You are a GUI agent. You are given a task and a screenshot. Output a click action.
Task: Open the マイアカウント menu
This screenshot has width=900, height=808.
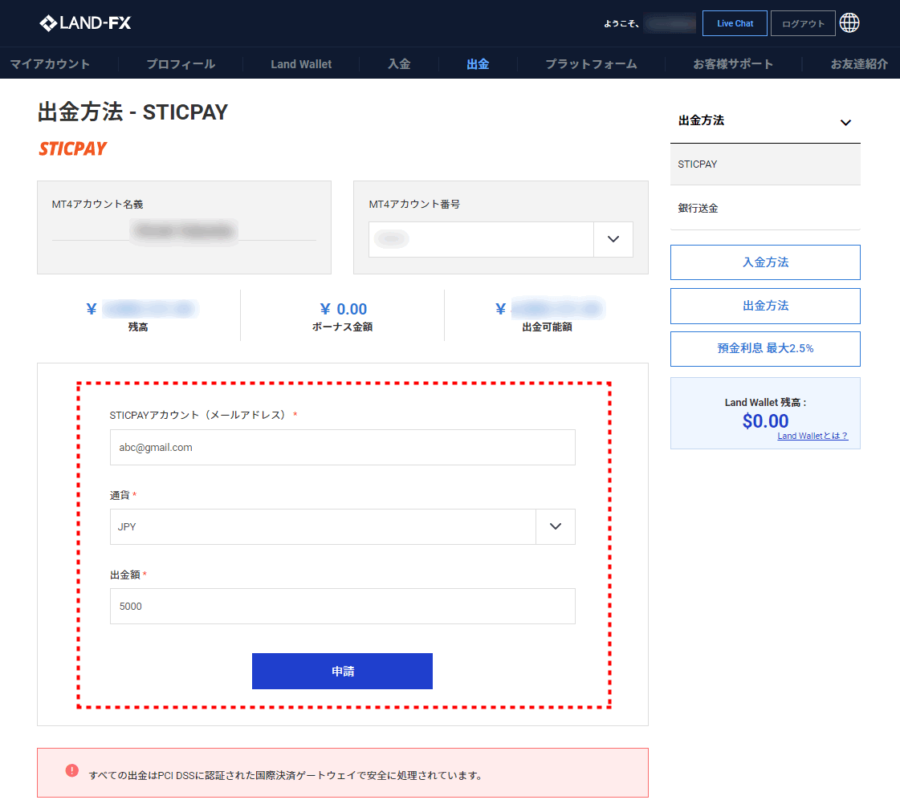[50, 64]
